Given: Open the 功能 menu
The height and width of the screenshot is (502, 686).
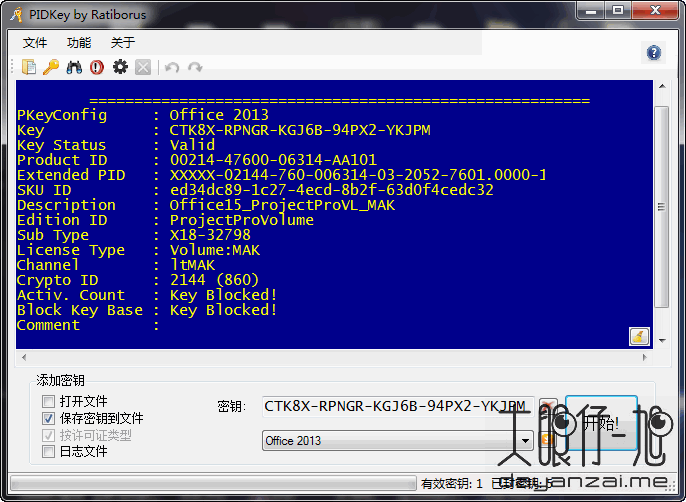Looking at the screenshot, I should 79,42.
